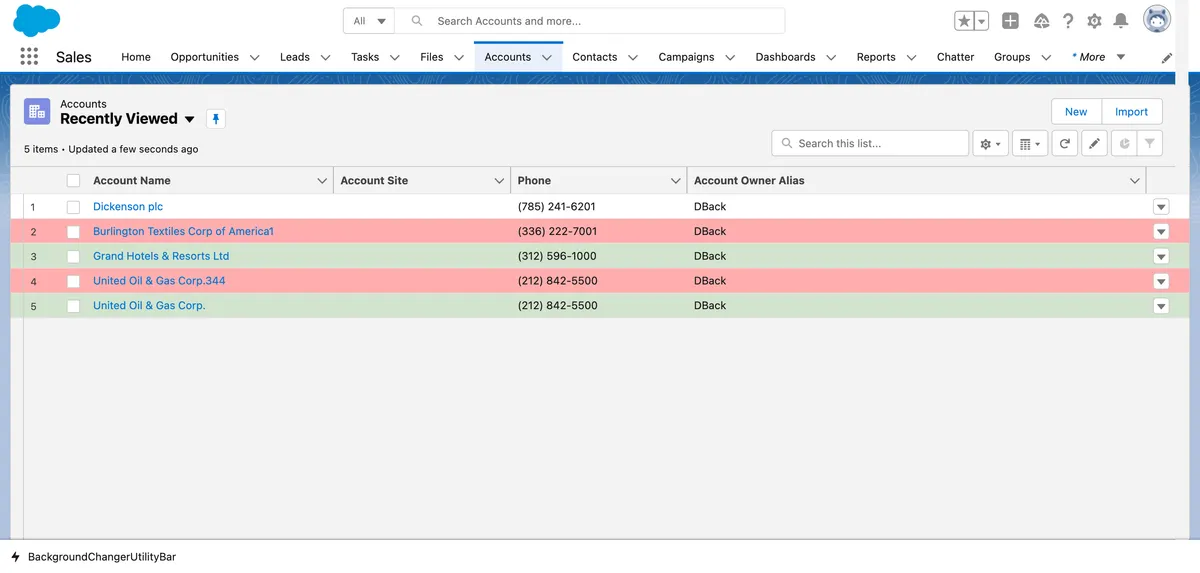The image size is (1200, 573).
Task: Sort by the Account Name column header
Action: 132,181
